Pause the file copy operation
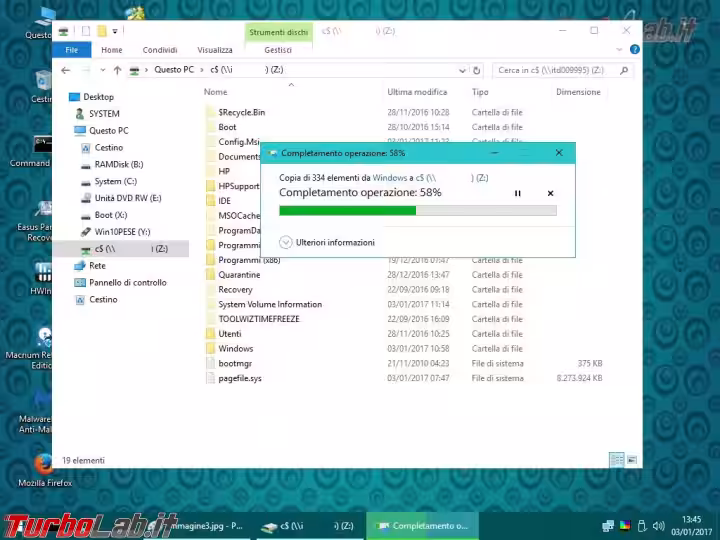The height and width of the screenshot is (540, 720). point(518,193)
